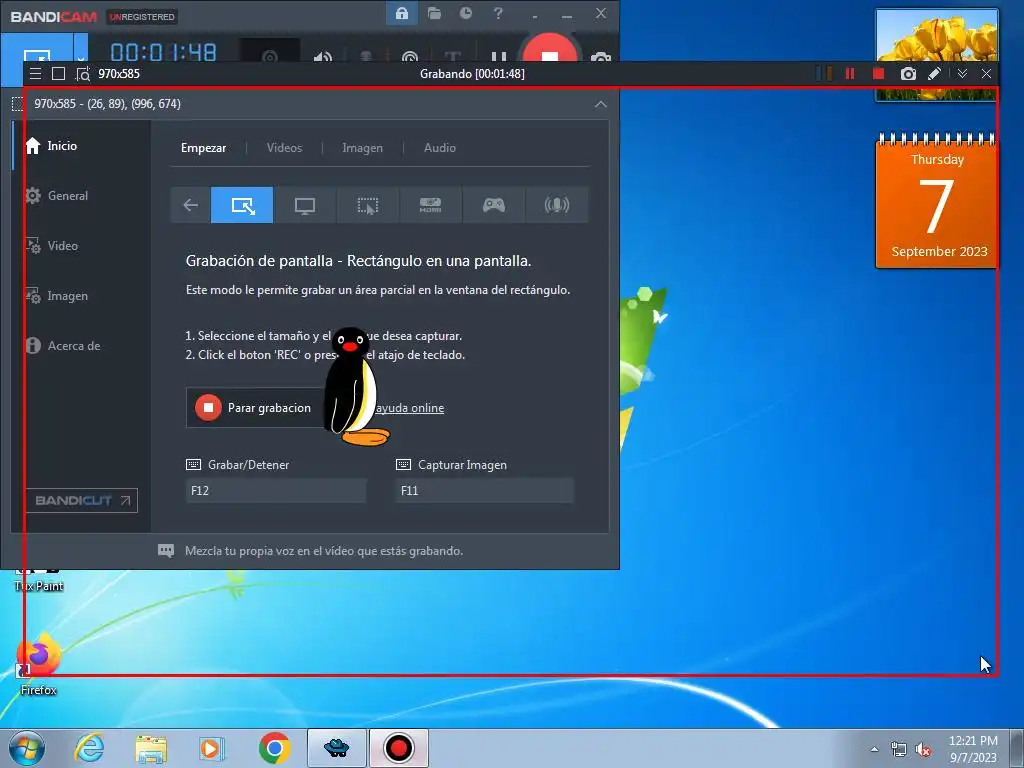Open the hamburger menu on the recording bar
The height and width of the screenshot is (768, 1024).
(x=36, y=74)
